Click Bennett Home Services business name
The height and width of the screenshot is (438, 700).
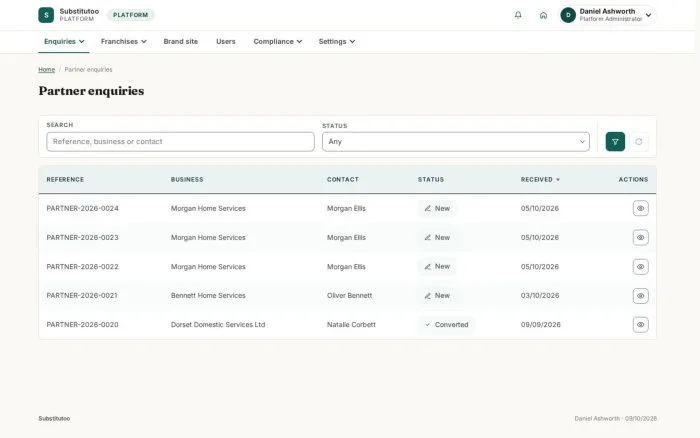click(x=208, y=296)
